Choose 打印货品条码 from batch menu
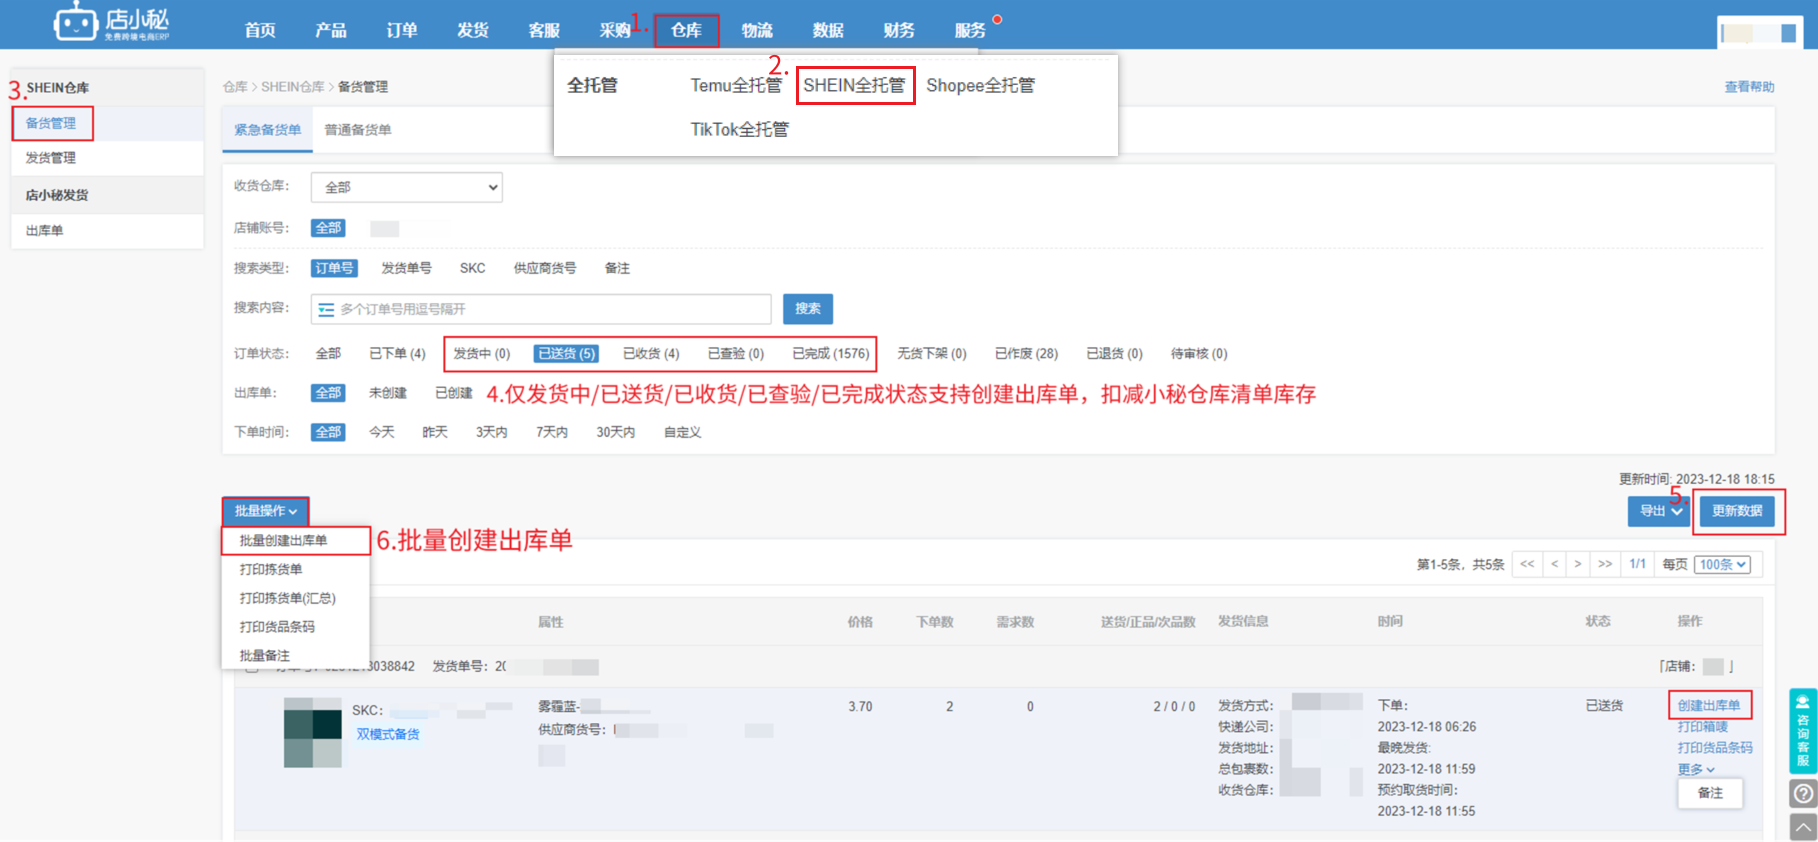Screen dimensions: 1818x842 [277, 627]
